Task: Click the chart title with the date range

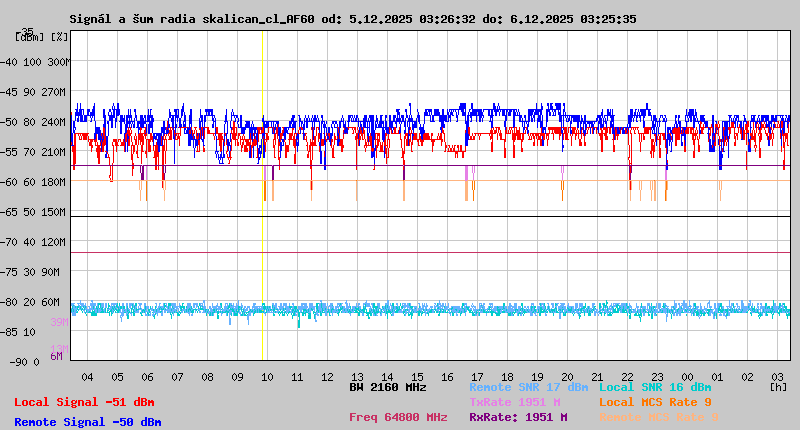Action: [x=352, y=19]
